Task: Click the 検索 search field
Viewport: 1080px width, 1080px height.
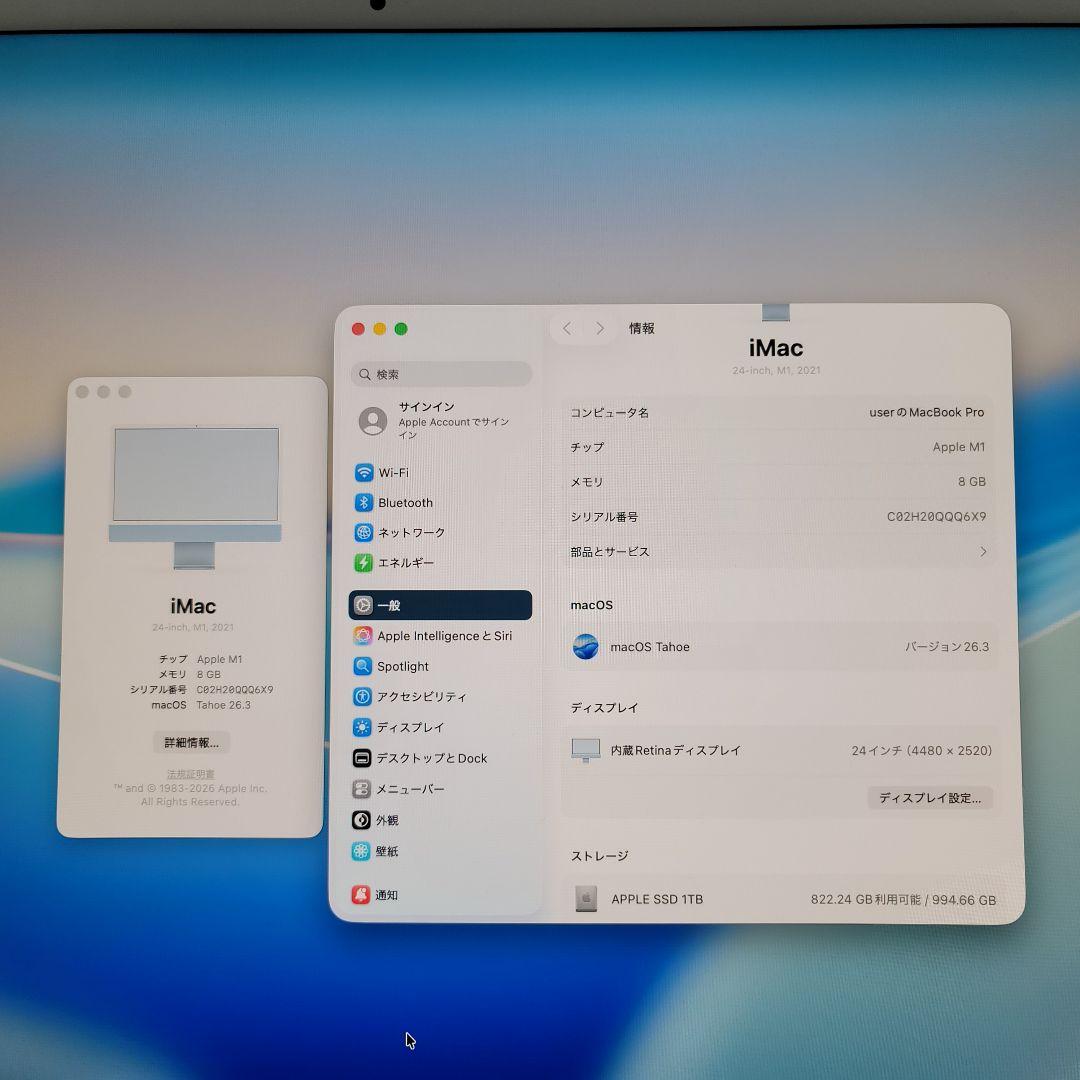Action: [441, 373]
